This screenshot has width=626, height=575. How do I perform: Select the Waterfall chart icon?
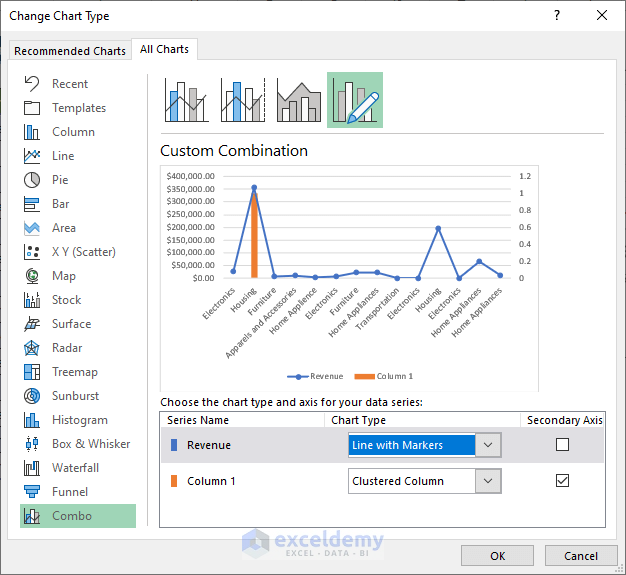(x=32, y=468)
